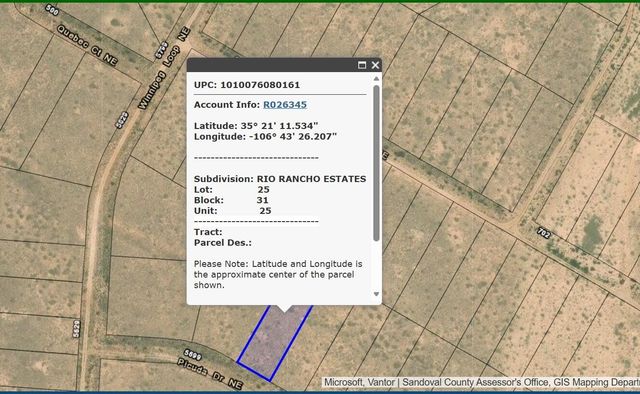The image size is (640, 394).
Task: Click the Tract: label
Action: [x=208, y=232]
